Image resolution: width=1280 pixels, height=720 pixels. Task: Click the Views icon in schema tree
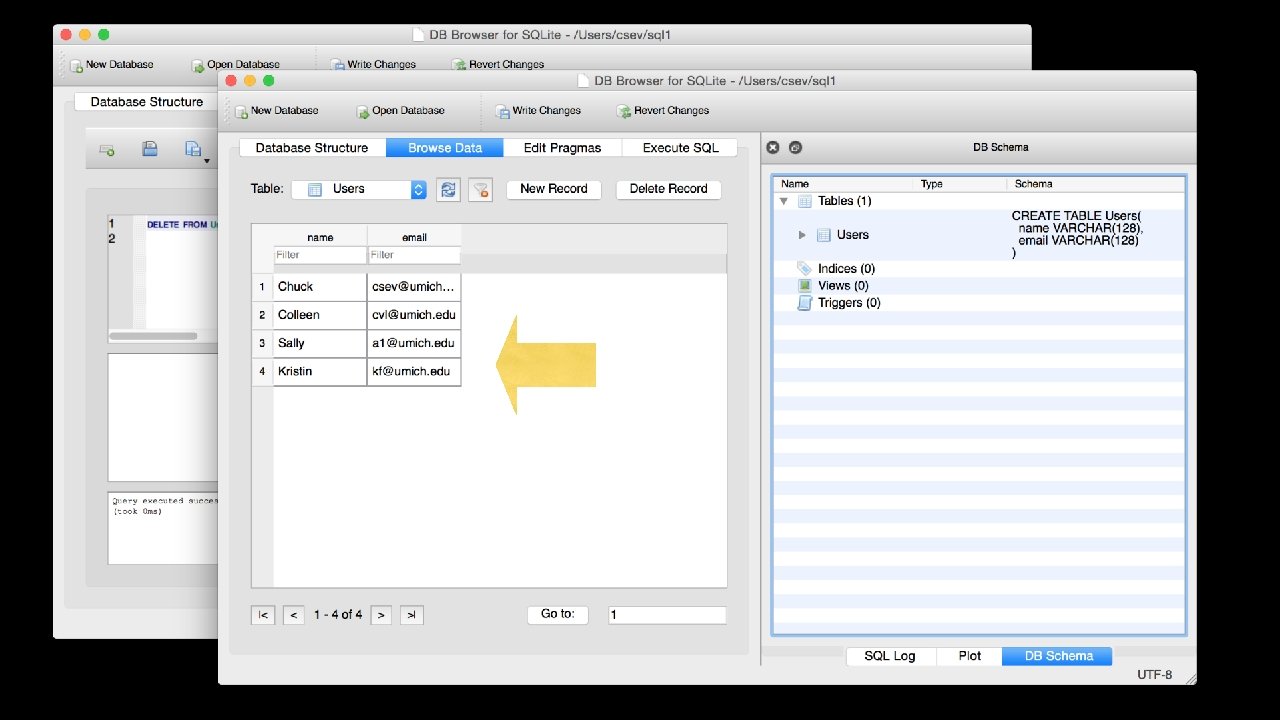[804, 285]
